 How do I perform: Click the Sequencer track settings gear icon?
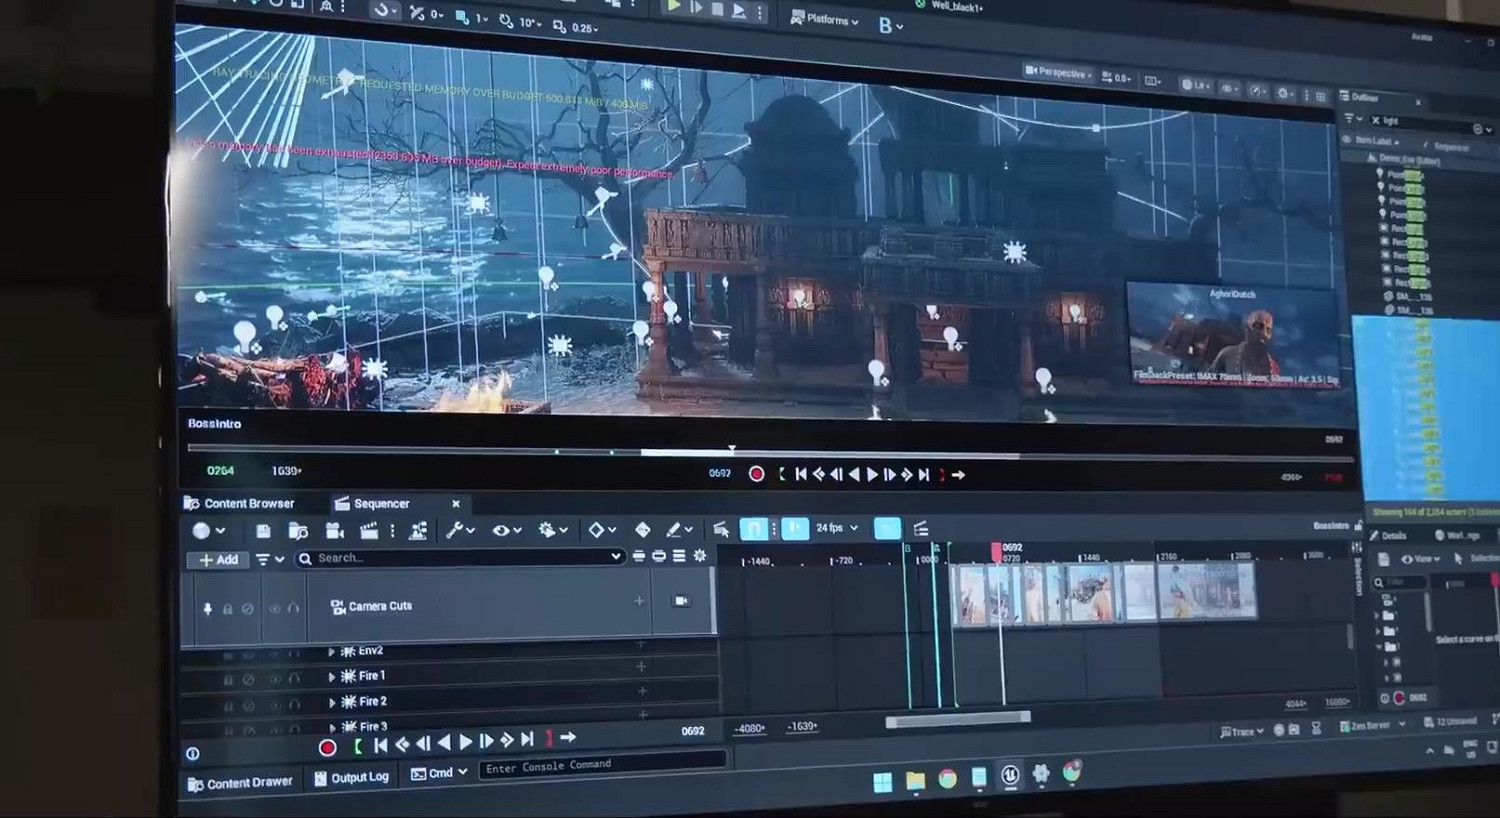coord(700,556)
